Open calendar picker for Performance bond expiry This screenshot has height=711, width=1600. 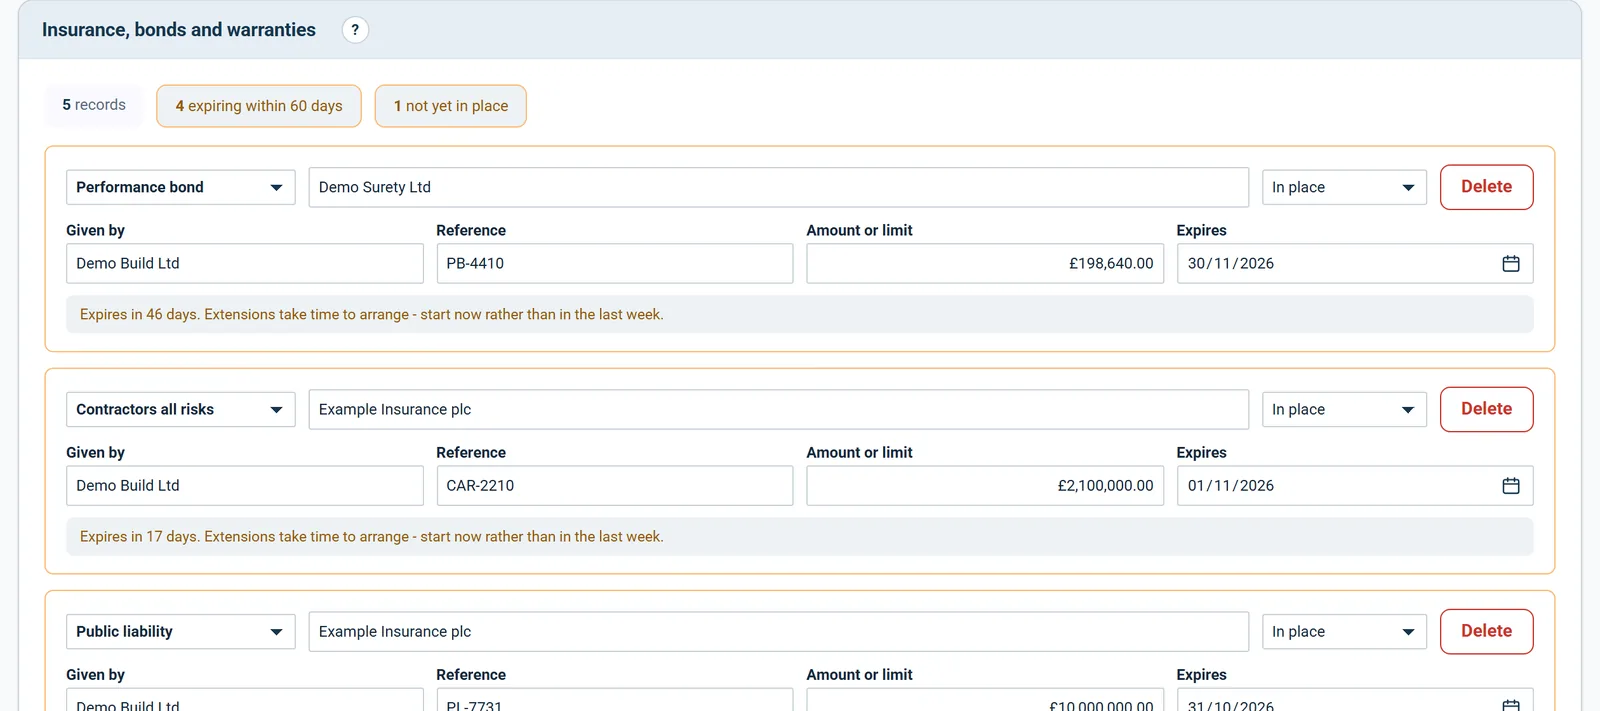click(x=1510, y=263)
